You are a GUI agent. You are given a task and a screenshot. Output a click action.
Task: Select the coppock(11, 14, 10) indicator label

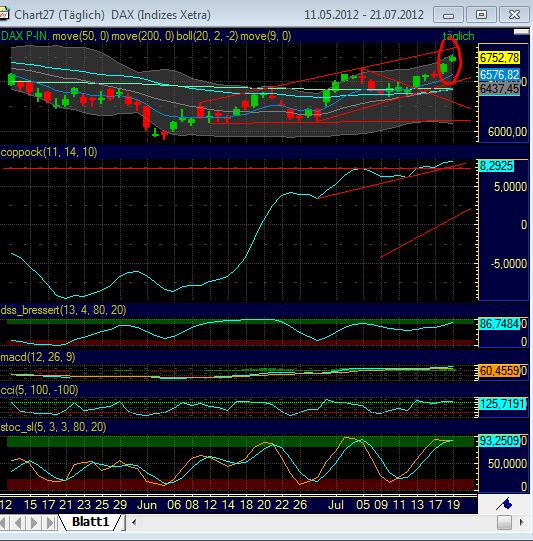pos(49,152)
